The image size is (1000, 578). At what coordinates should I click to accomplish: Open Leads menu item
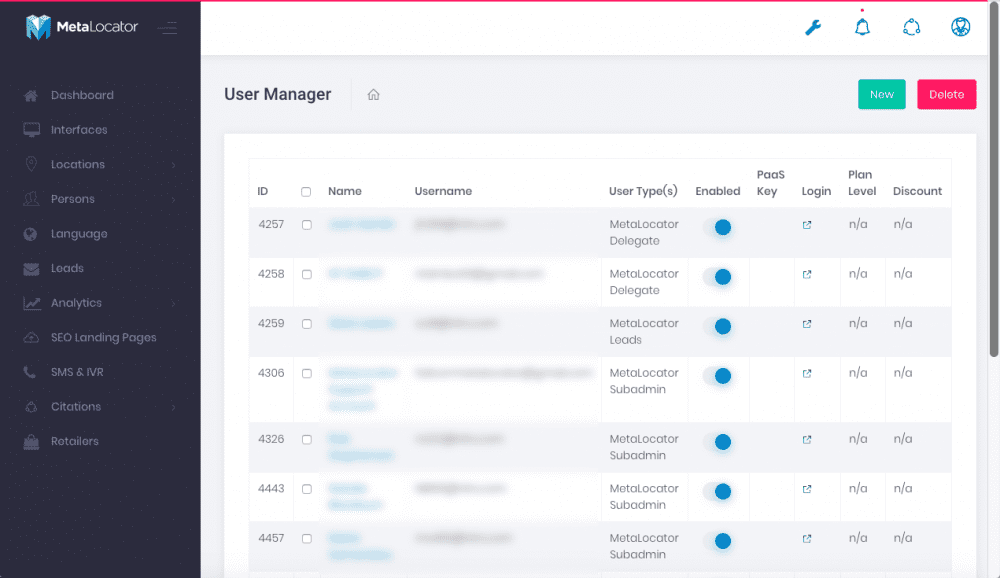(x=67, y=268)
